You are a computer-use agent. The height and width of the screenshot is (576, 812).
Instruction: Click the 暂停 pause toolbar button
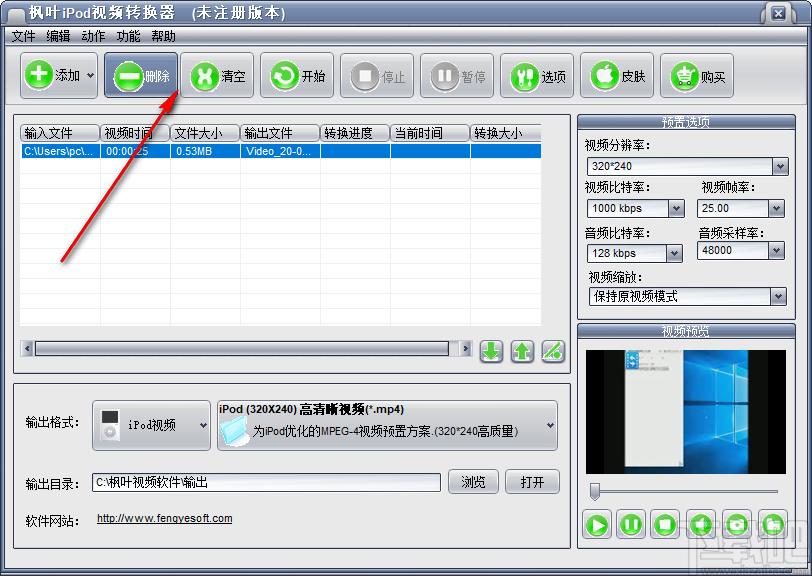(x=457, y=76)
